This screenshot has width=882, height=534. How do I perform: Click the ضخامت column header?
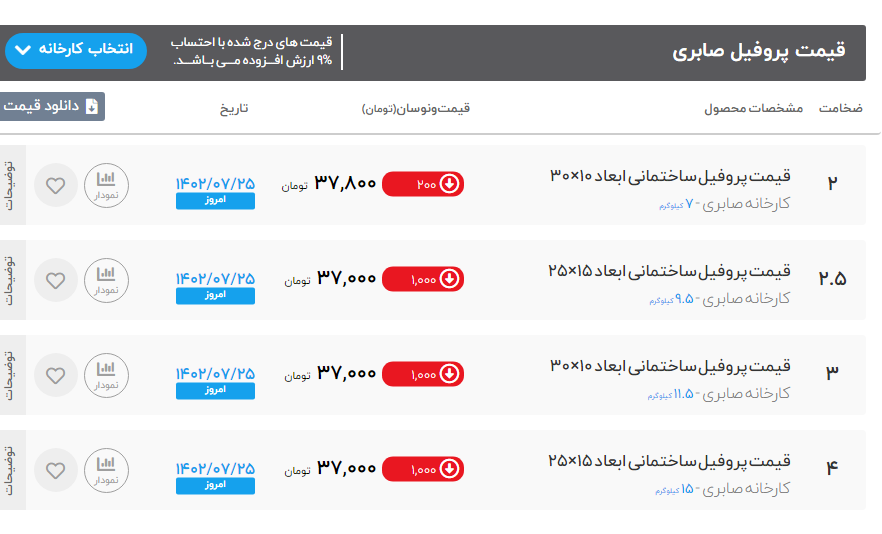pos(840,108)
